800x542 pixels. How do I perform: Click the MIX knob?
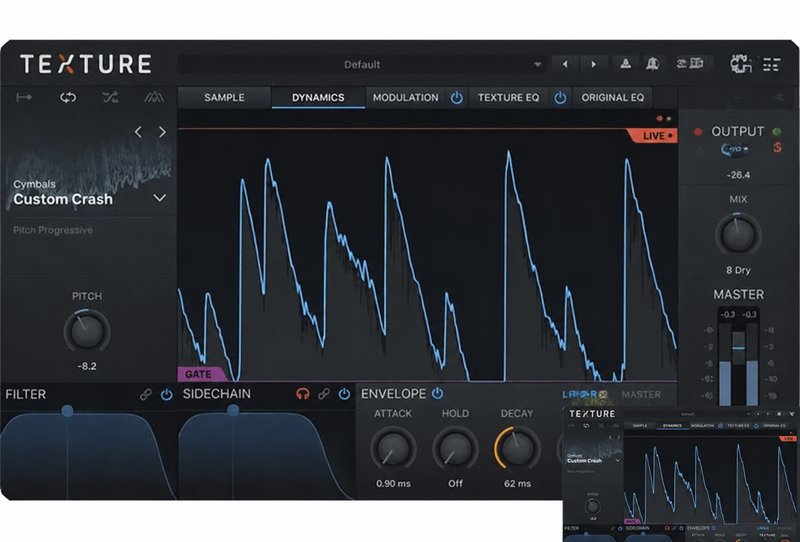click(738, 235)
